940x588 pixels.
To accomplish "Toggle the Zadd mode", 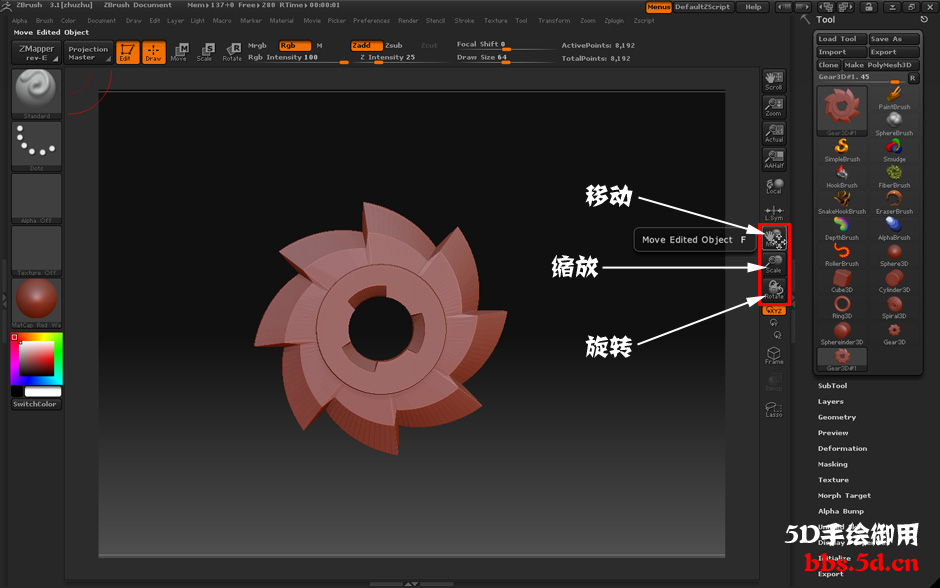I will click(366, 46).
